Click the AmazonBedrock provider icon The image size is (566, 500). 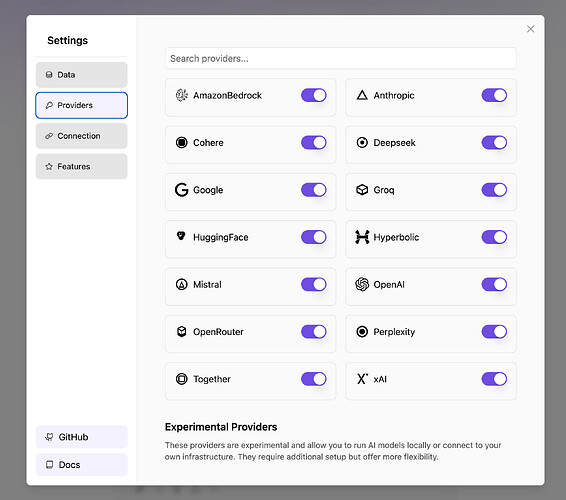[182, 95]
